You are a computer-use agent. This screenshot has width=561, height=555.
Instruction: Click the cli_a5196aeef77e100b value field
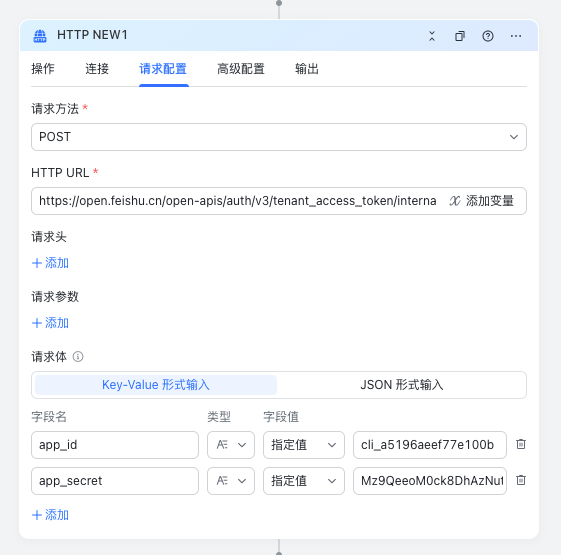tap(430, 445)
